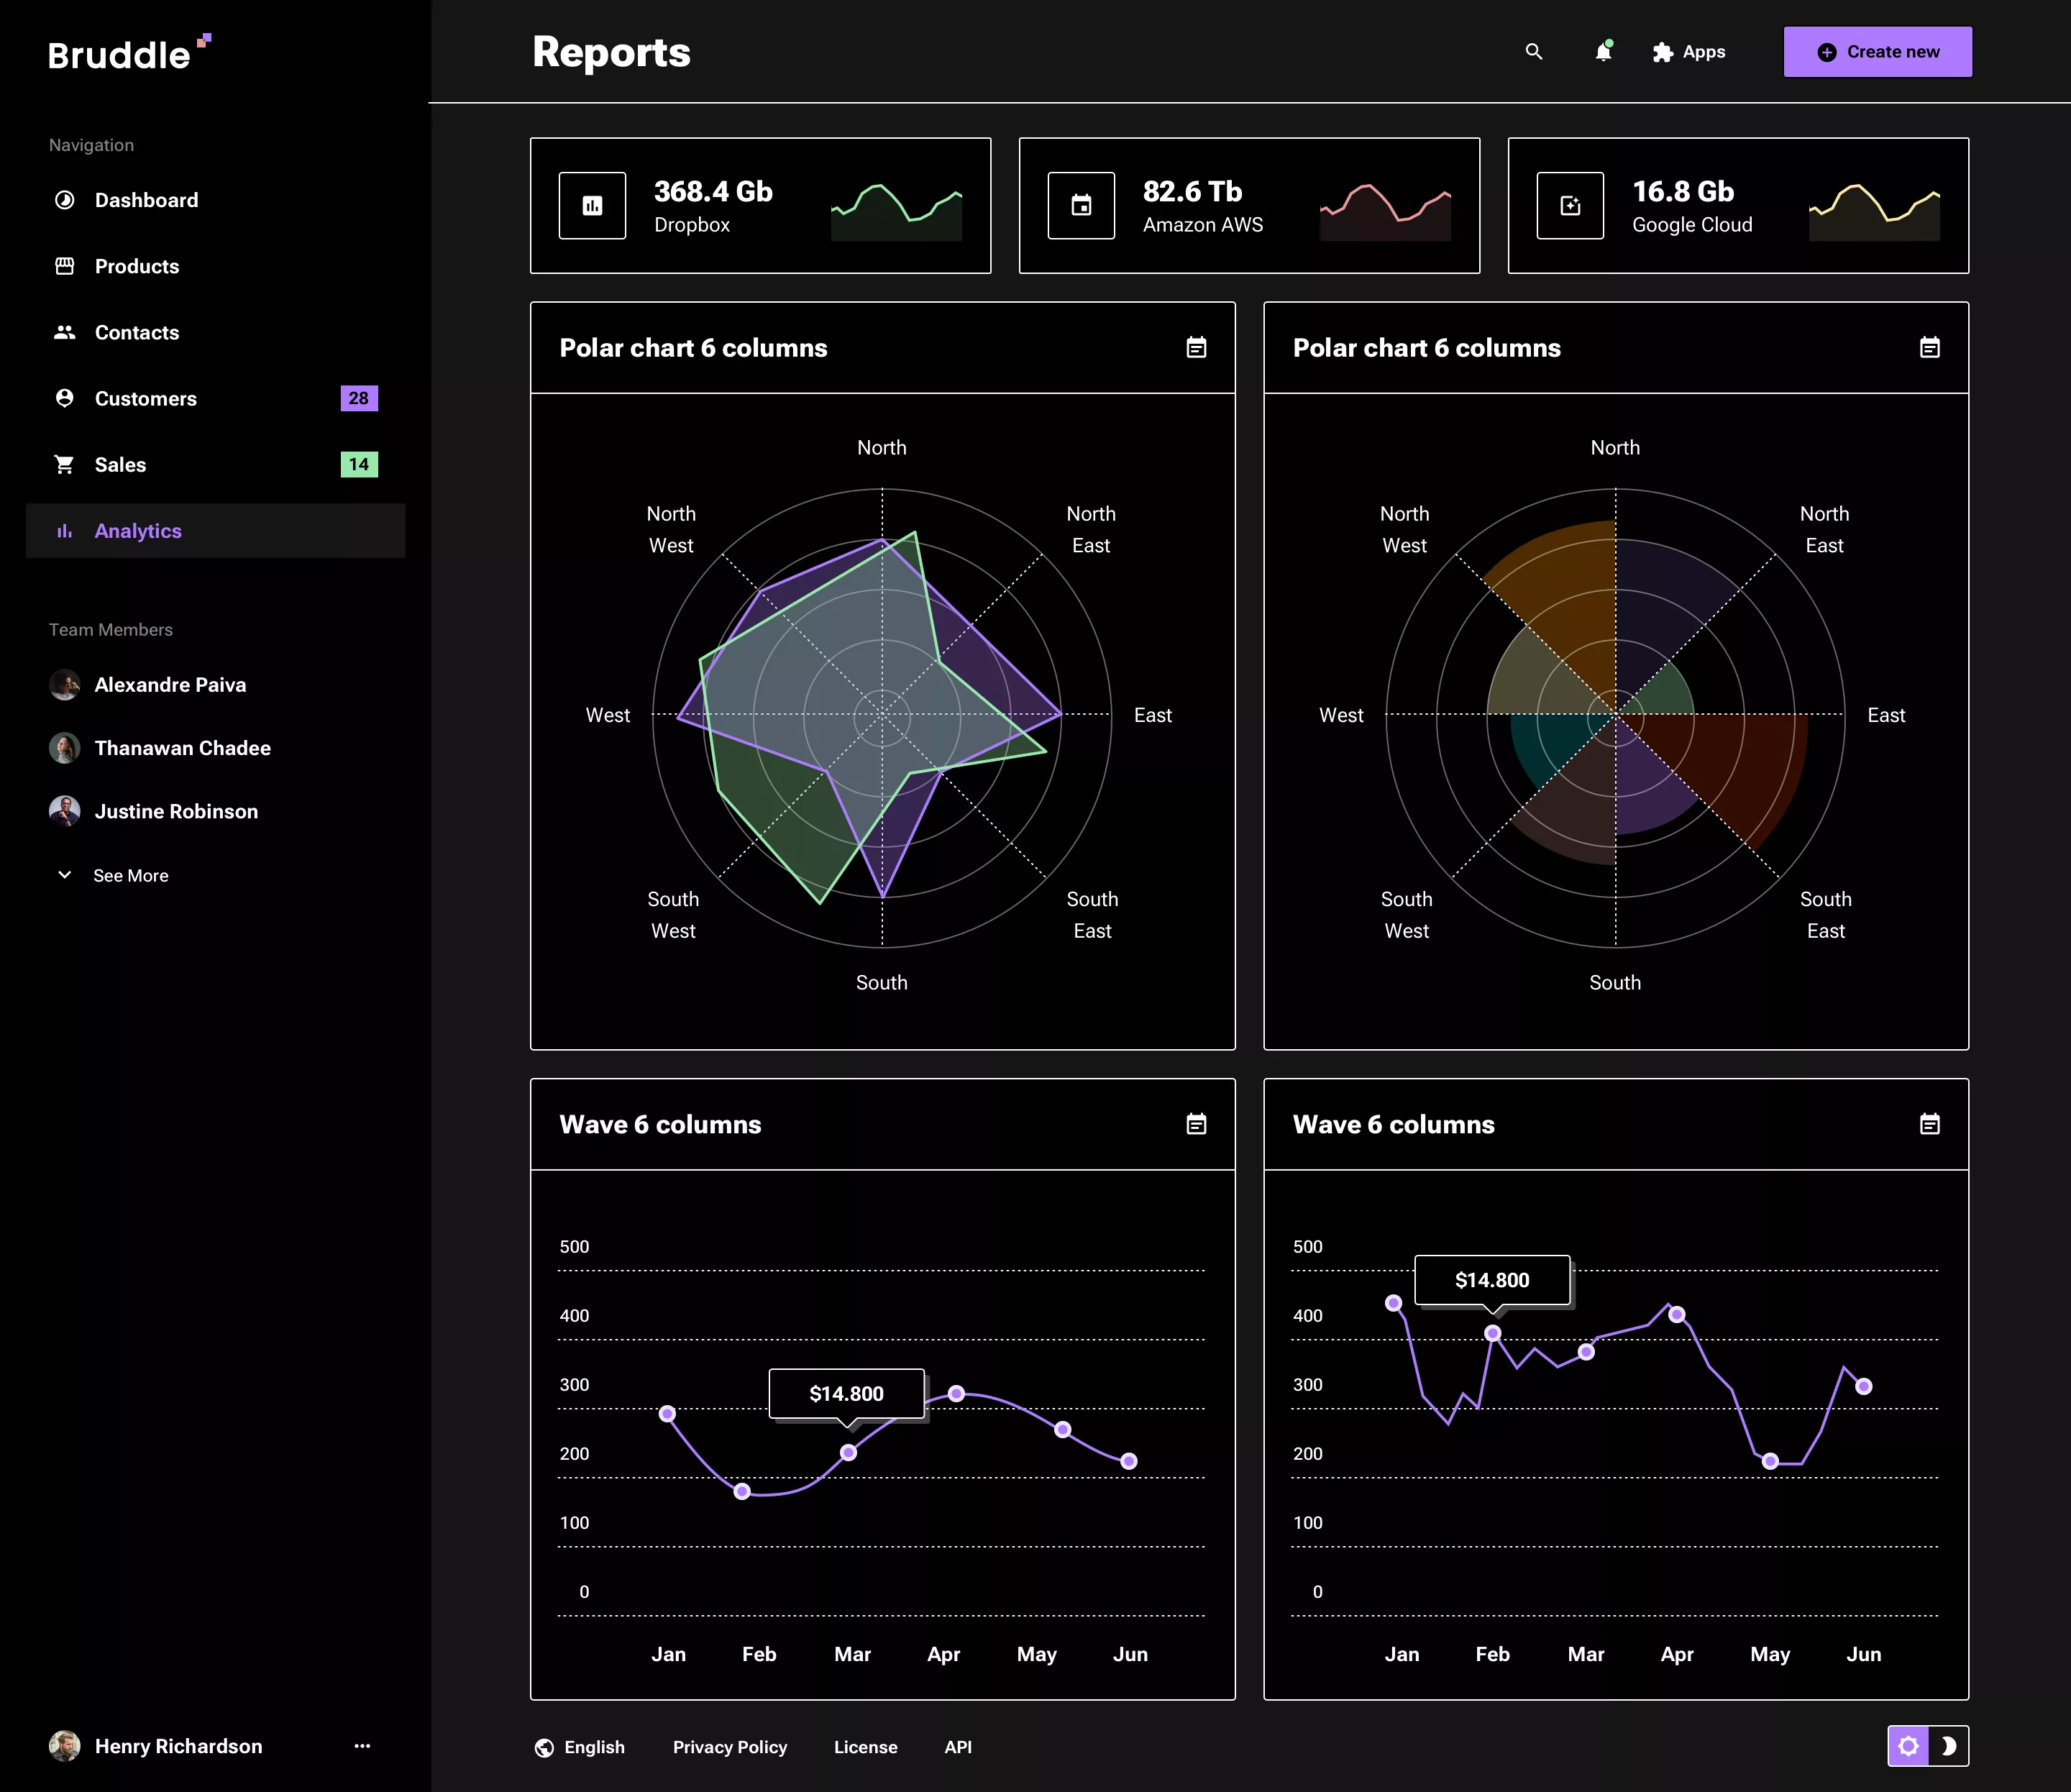Screen dimensions: 2071x1792
Task: Click the Contacts people icon
Action: pyautogui.click(x=64, y=332)
